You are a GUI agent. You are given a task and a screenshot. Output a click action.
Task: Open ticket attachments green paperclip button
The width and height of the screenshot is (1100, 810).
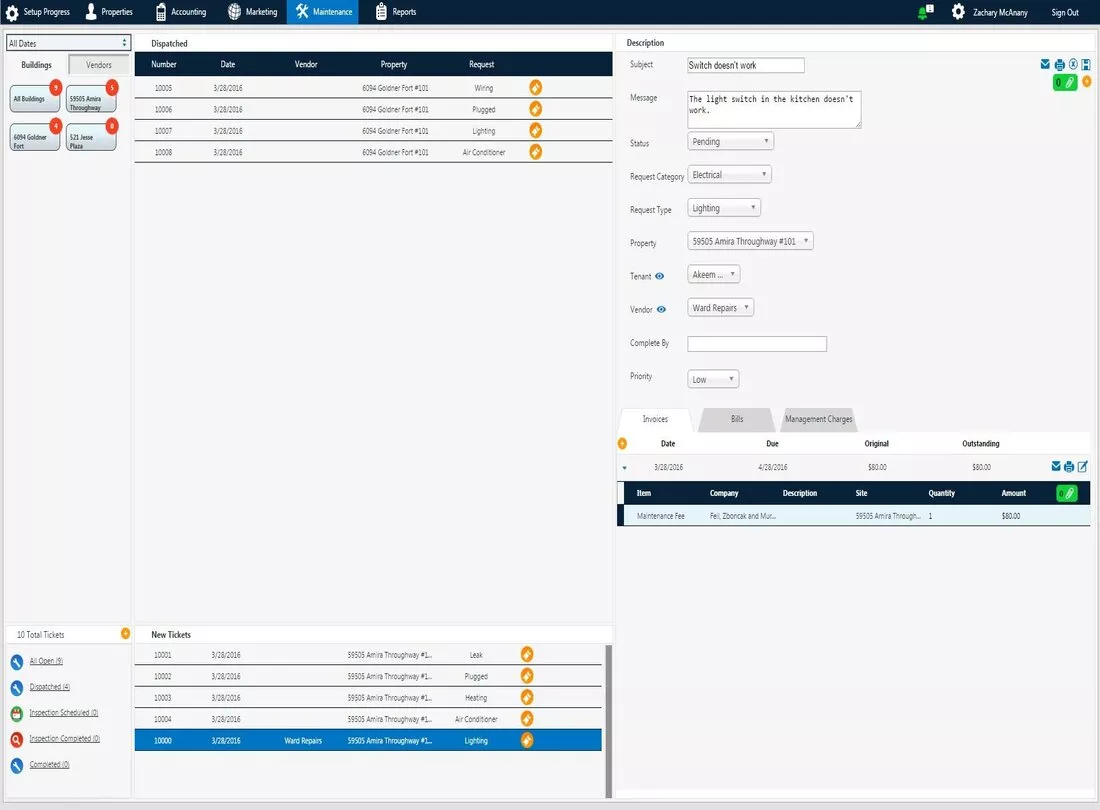click(x=1065, y=83)
